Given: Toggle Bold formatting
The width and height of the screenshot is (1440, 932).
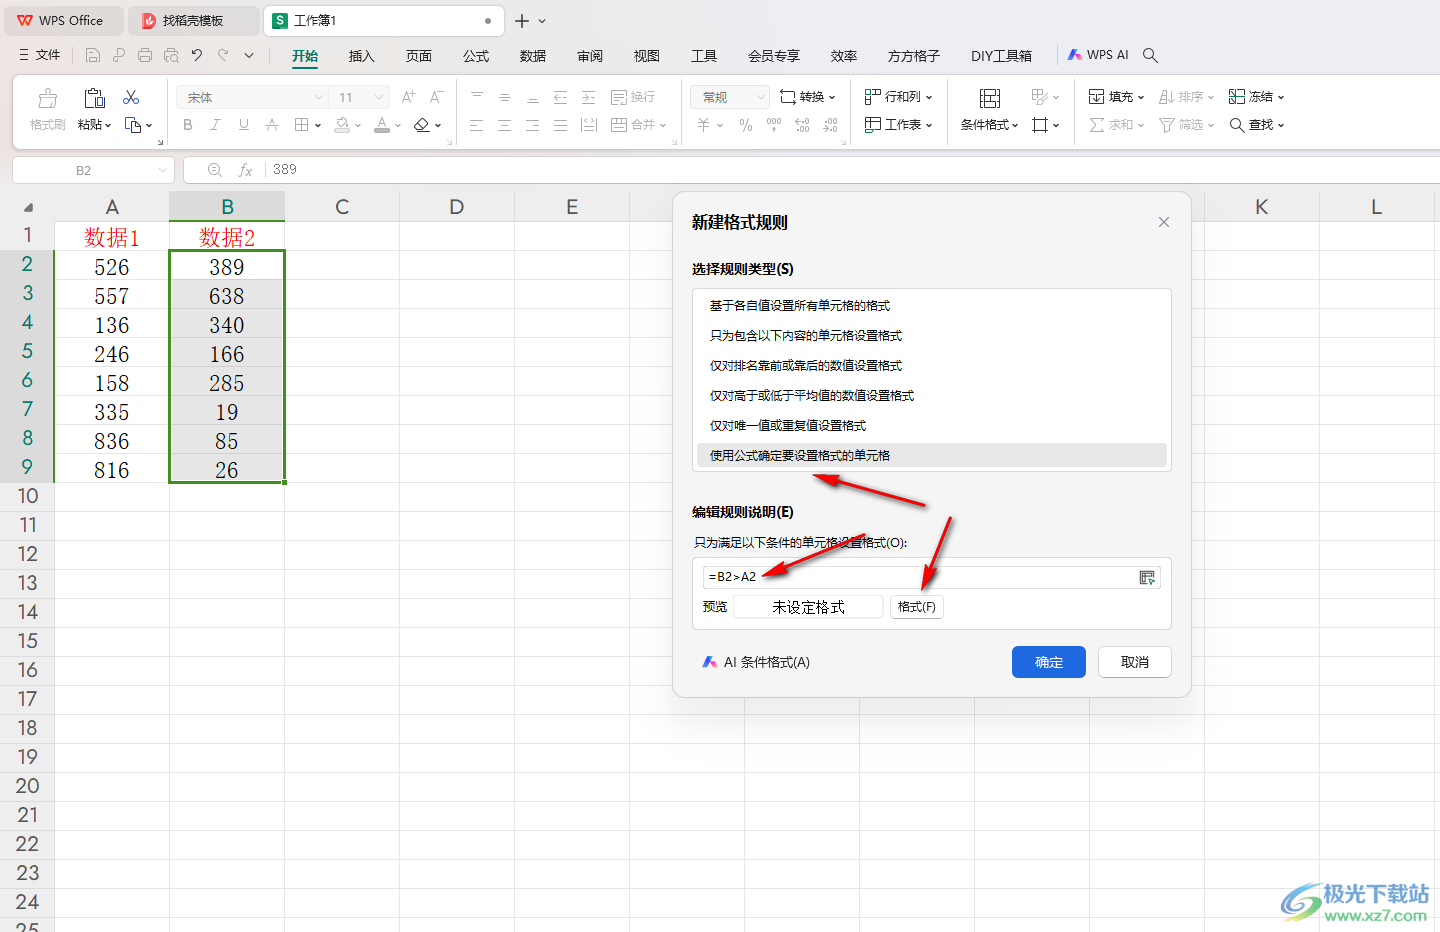Looking at the screenshot, I should [x=188, y=125].
